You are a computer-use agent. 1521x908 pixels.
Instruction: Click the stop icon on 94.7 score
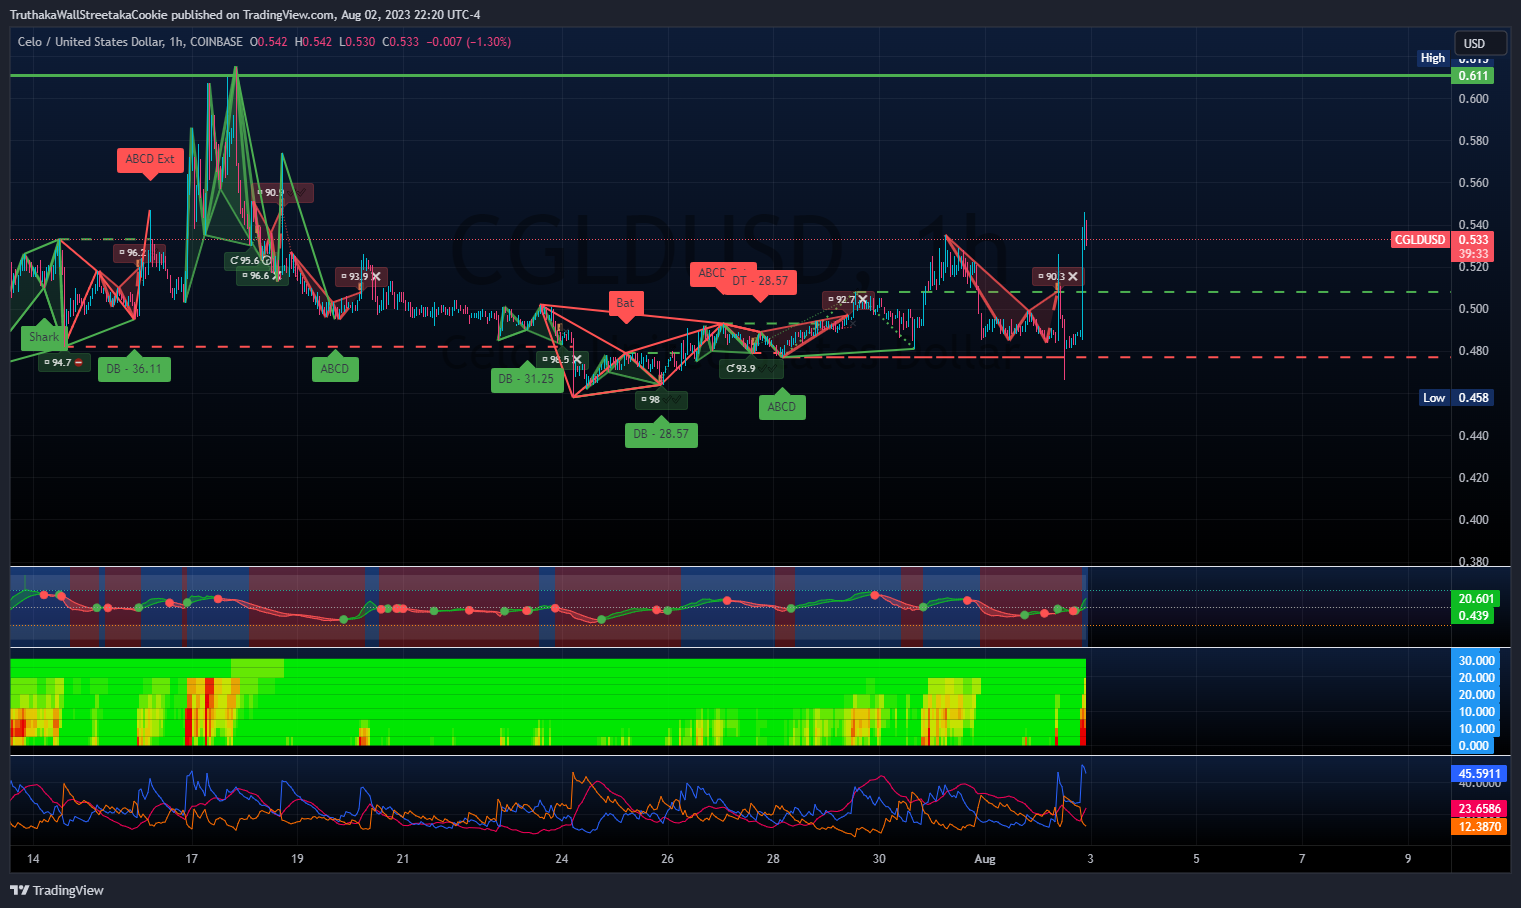tap(79, 363)
